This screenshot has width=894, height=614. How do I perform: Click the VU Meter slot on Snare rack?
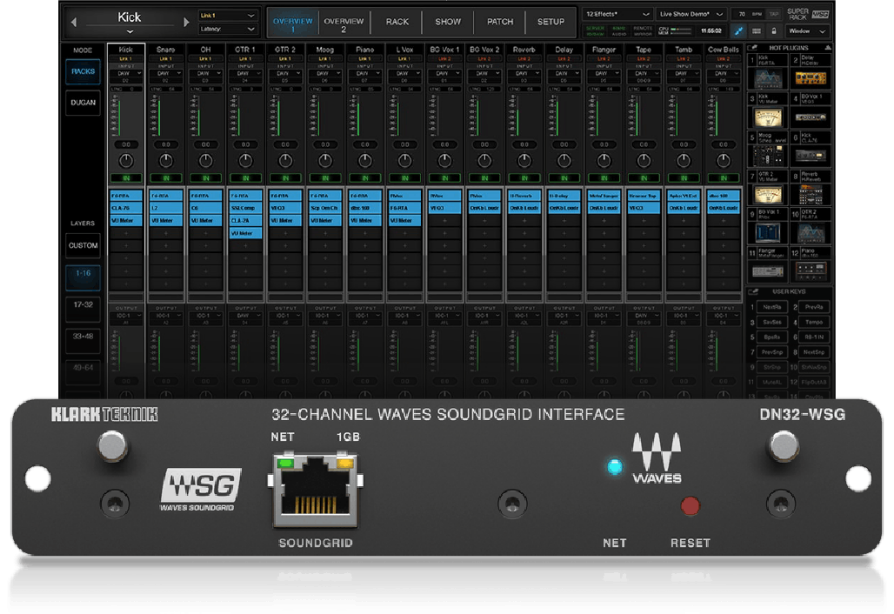coord(166,221)
